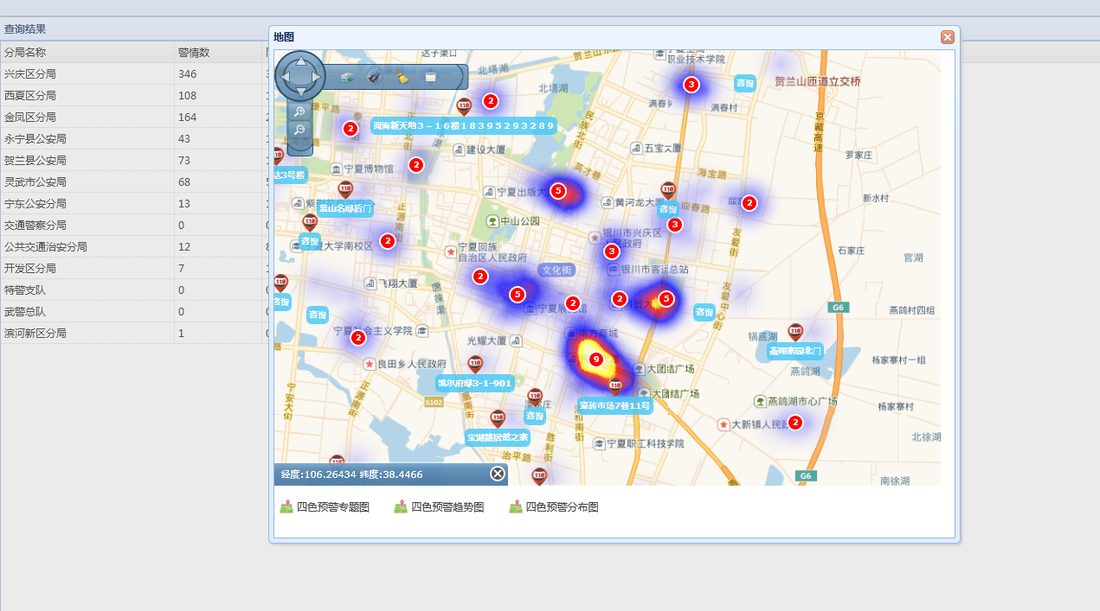Pan the map down with the arrow
The image size is (1100, 611).
[300, 91]
